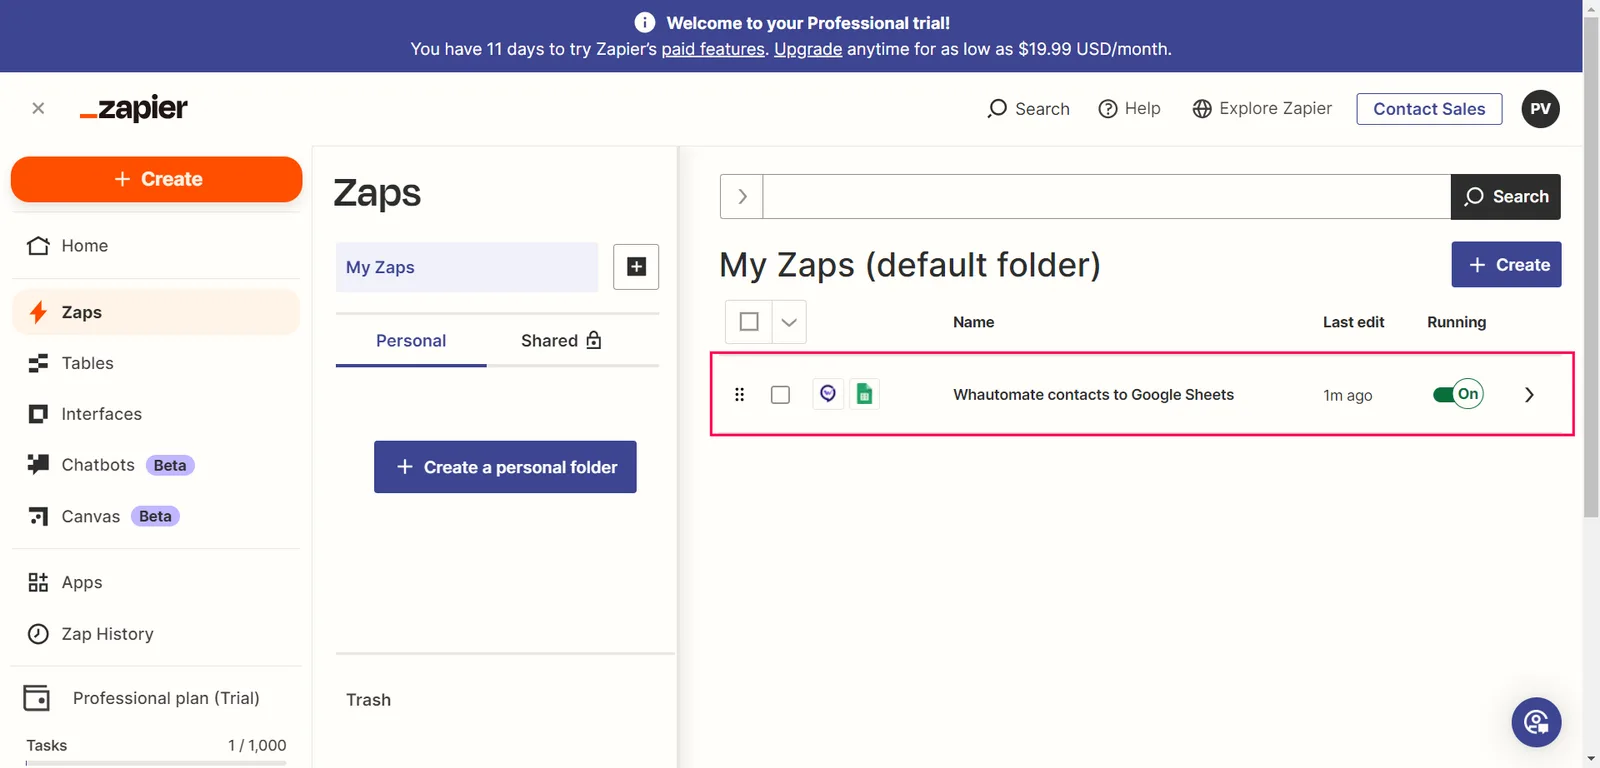Go to Apps in the sidebar
The image size is (1600, 768).
click(x=156, y=582)
